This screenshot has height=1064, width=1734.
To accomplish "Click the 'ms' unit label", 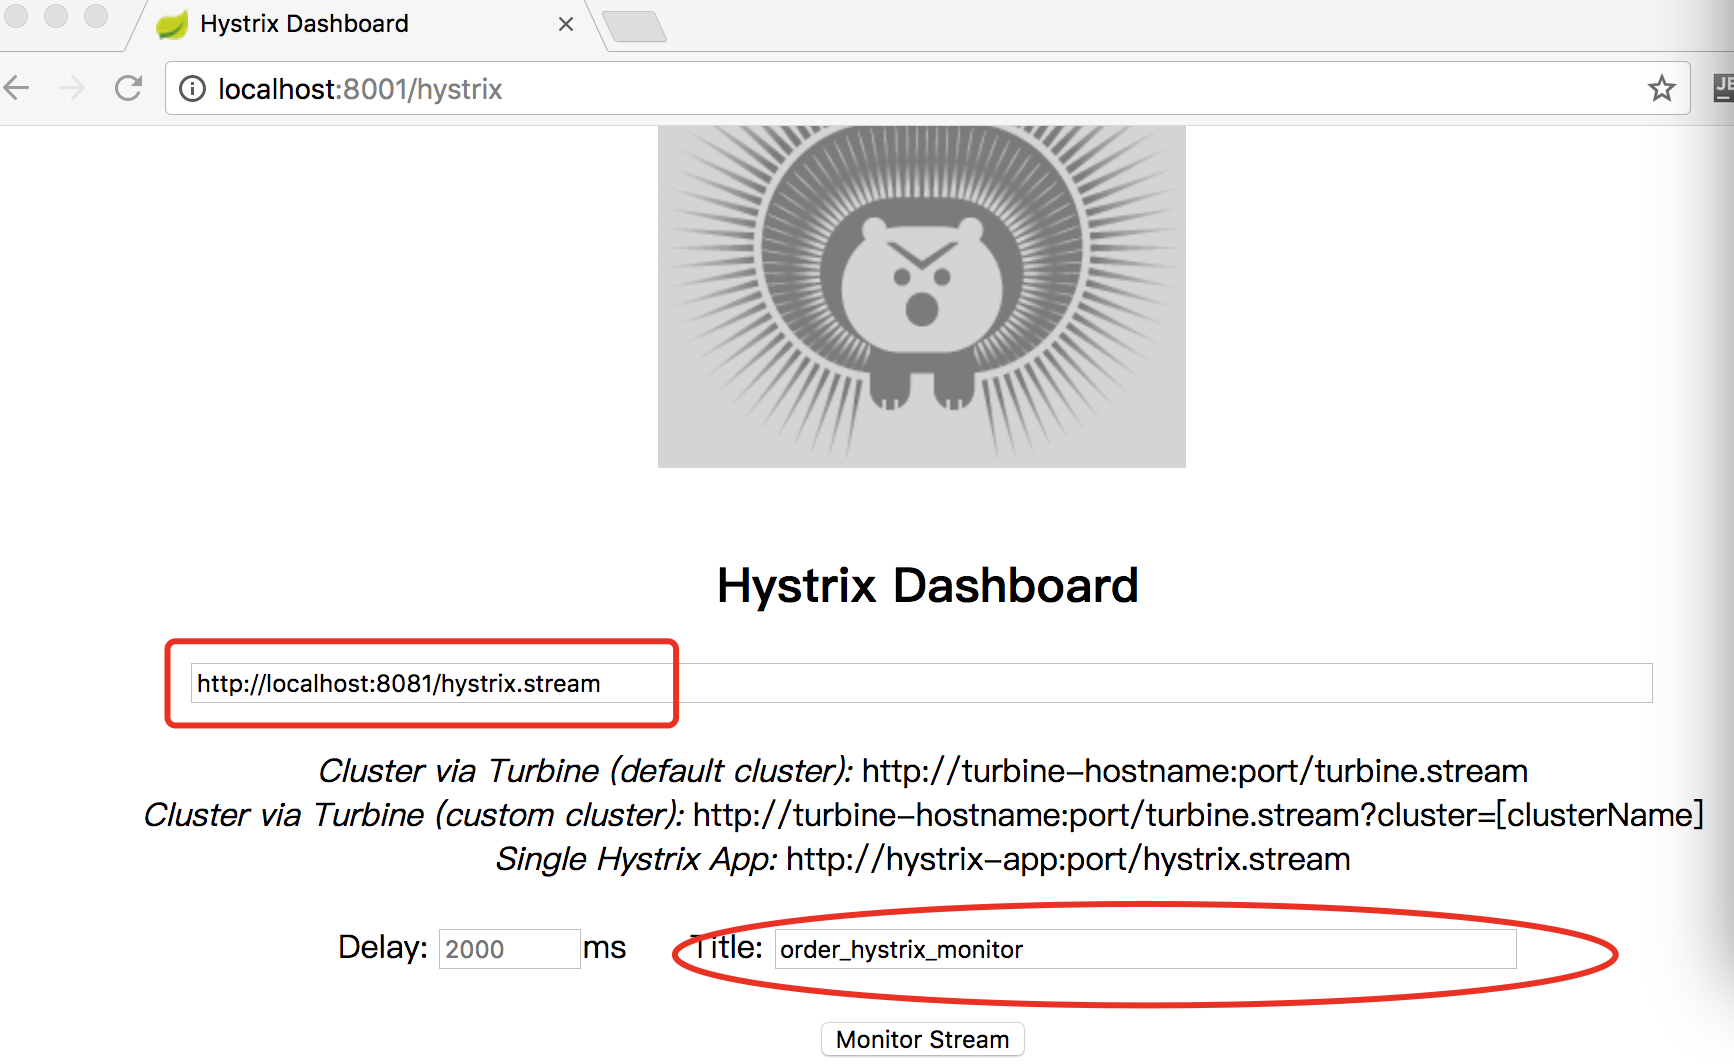I will 604,947.
